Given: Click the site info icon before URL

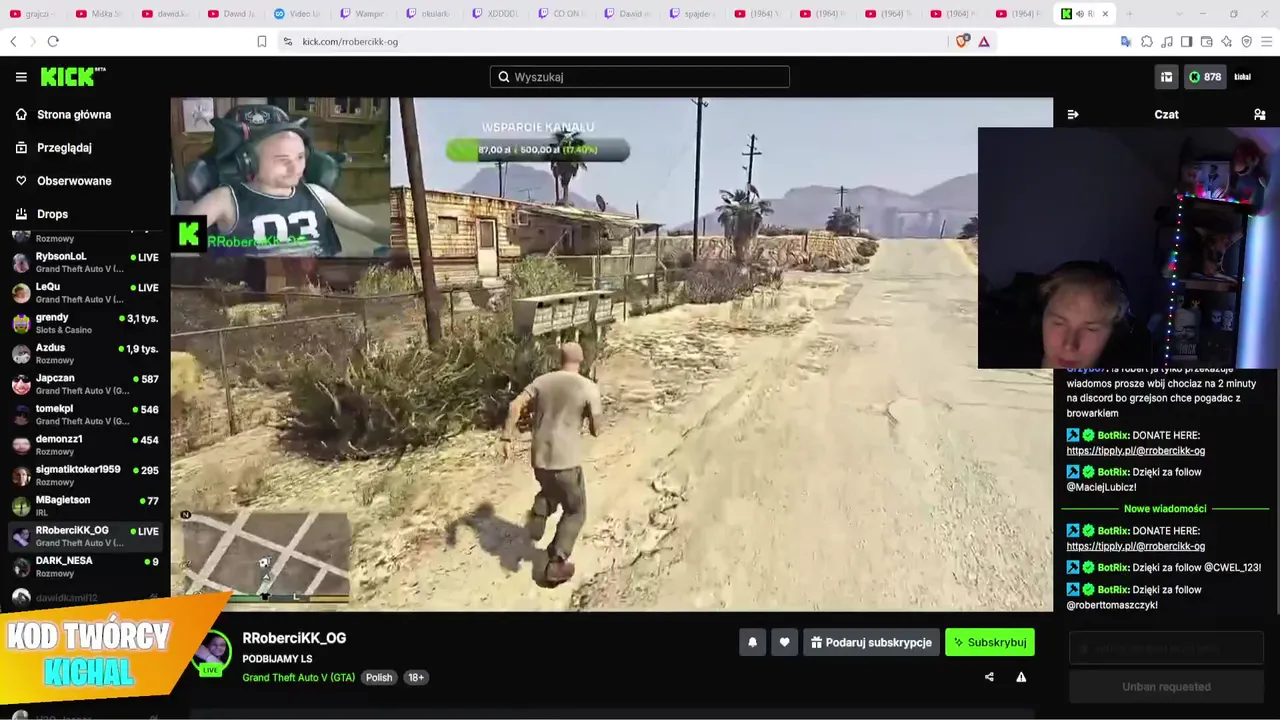Looking at the screenshot, I should (x=288, y=41).
